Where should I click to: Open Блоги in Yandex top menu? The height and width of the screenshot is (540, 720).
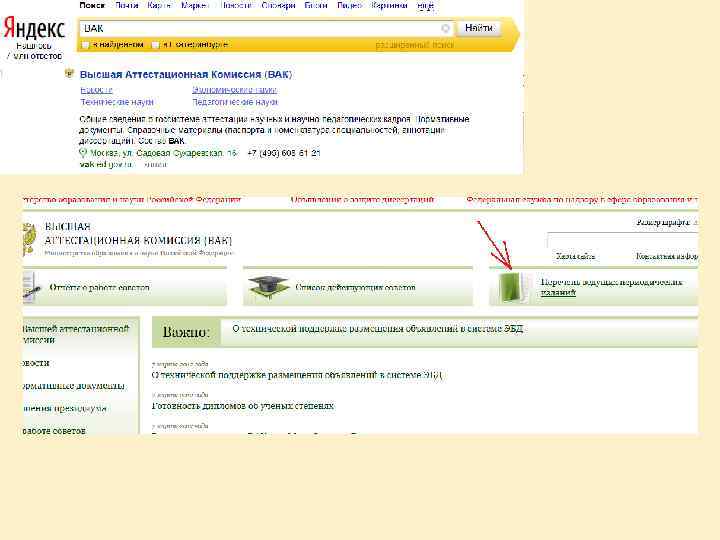pyautogui.click(x=316, y=6)
